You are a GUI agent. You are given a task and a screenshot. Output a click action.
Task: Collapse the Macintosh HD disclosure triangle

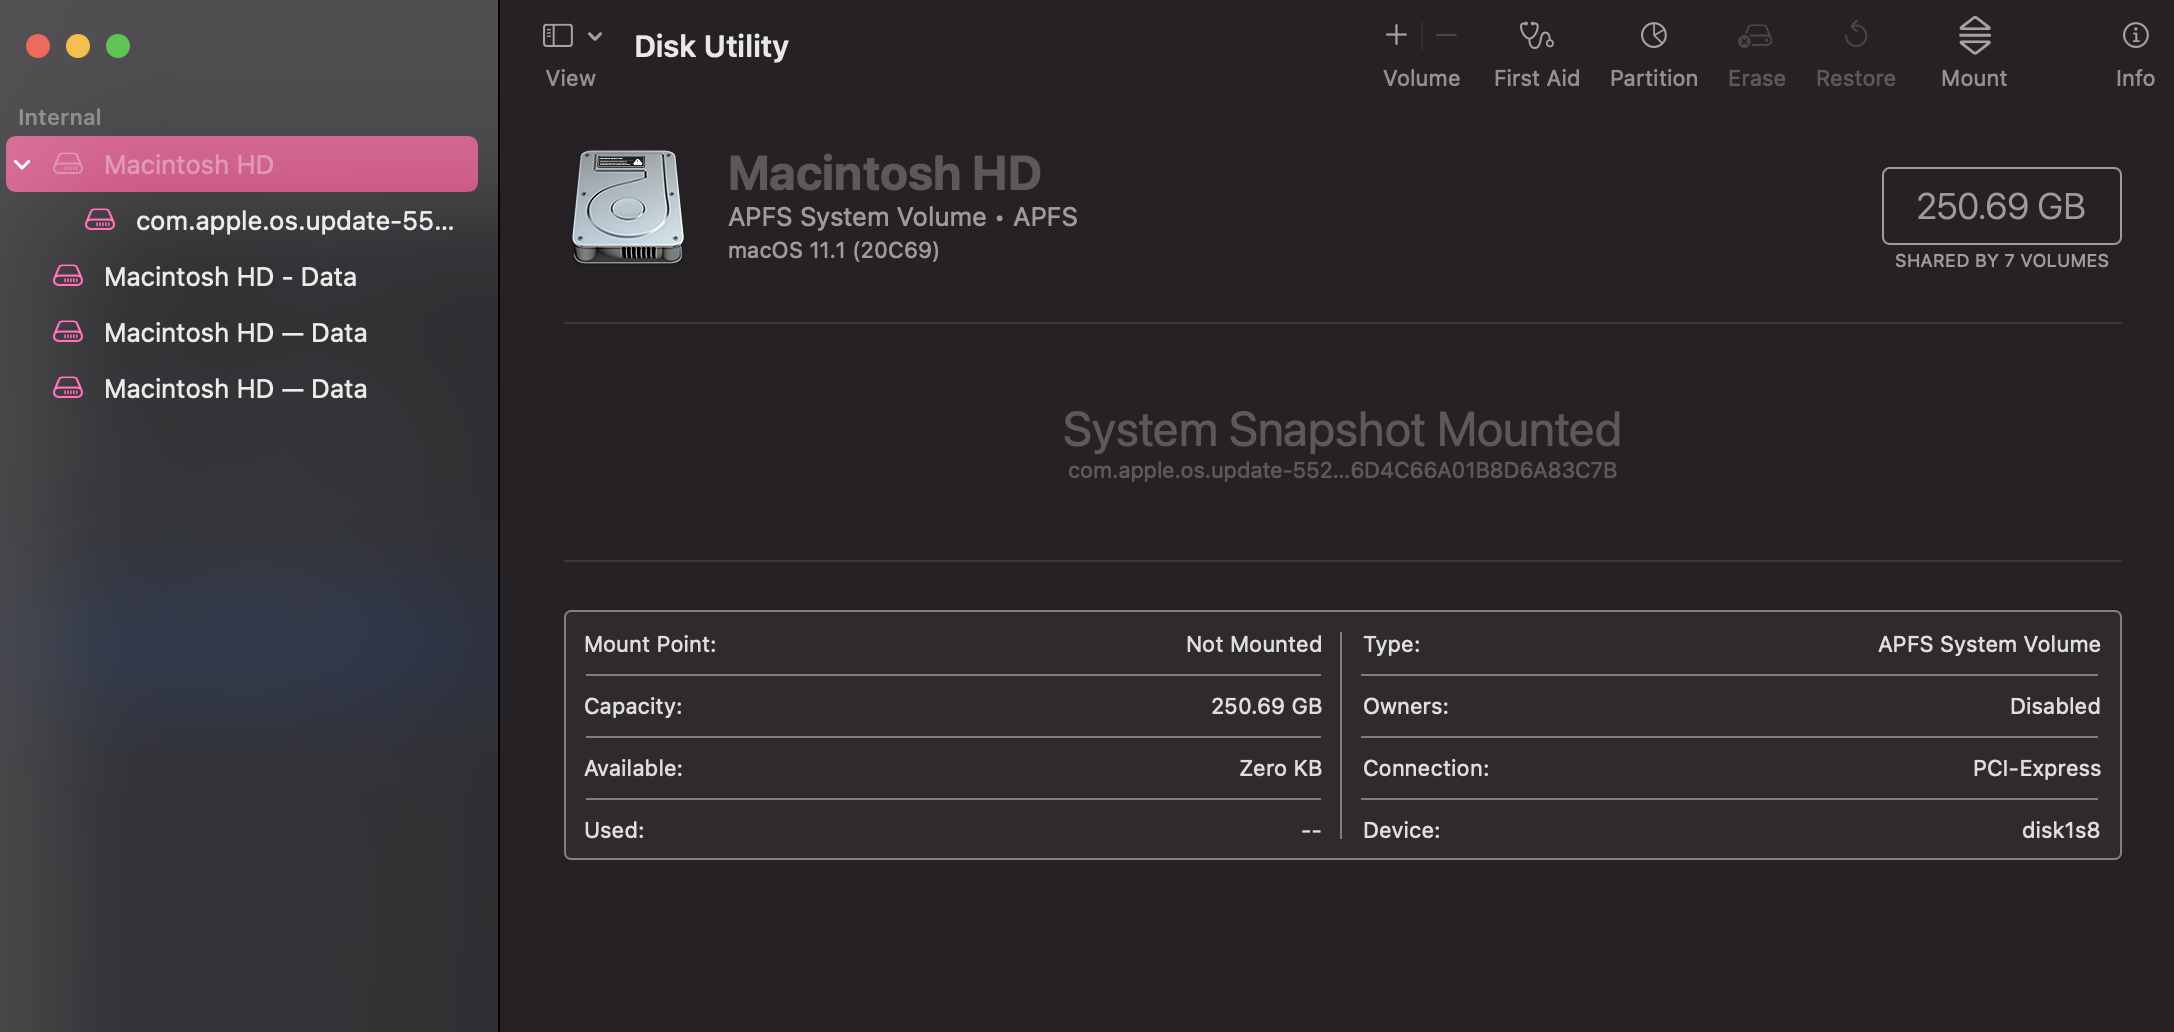point(22,164)
